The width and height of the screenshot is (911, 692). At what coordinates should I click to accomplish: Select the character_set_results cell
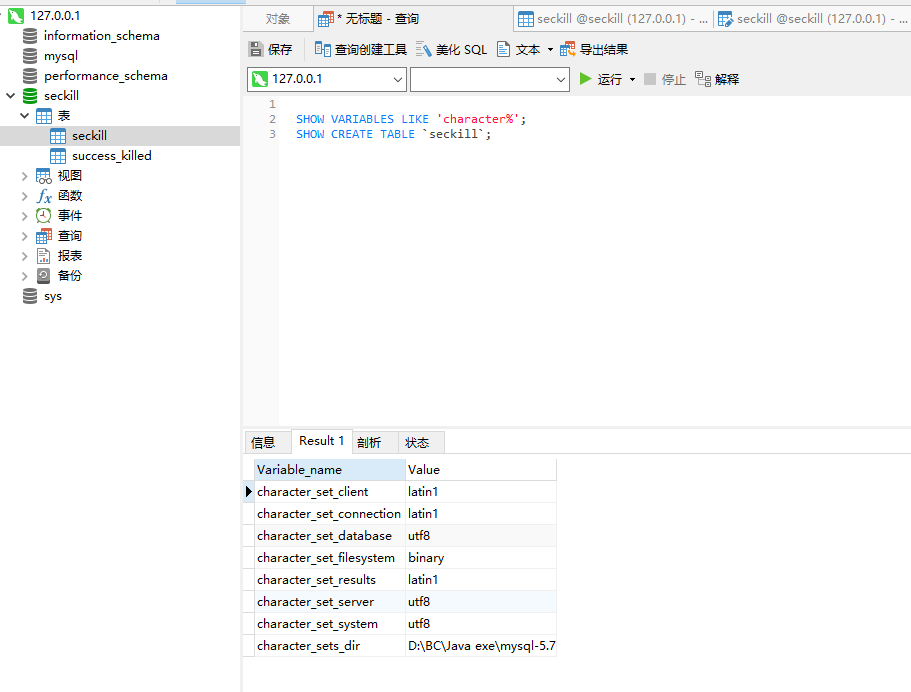click(x=329, y=580)
